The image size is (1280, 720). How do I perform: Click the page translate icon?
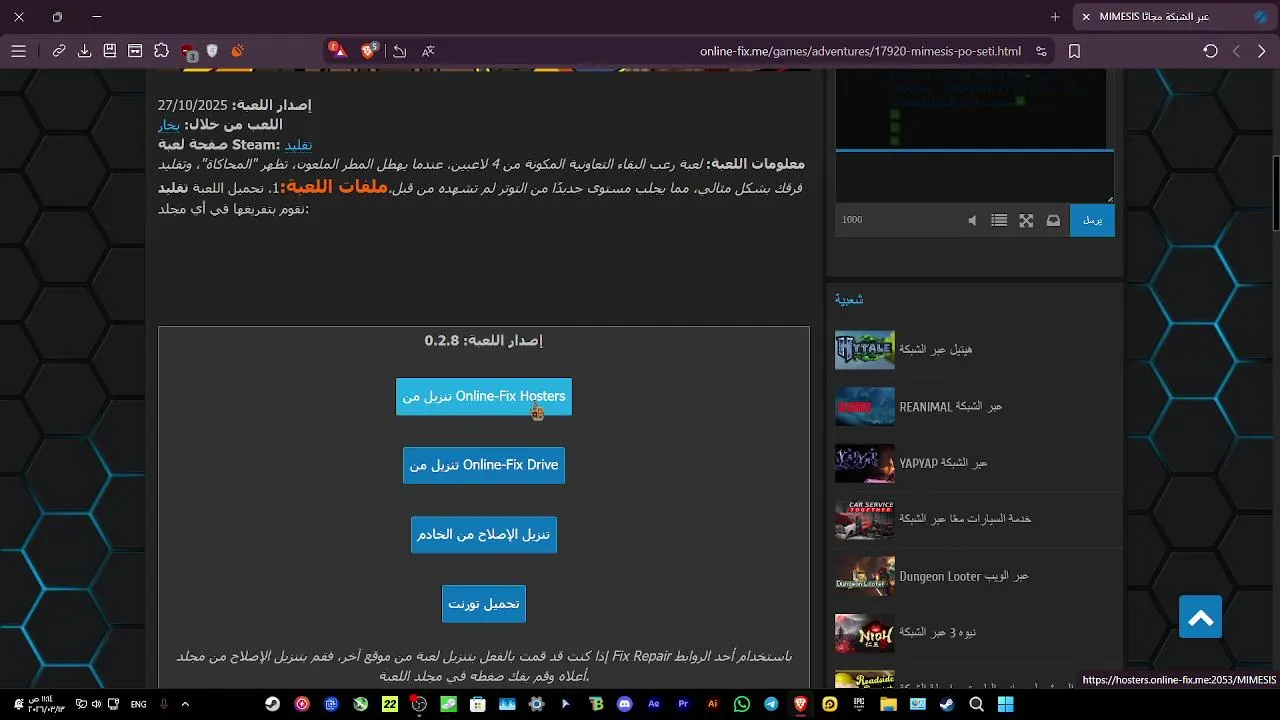pos(428,51)
